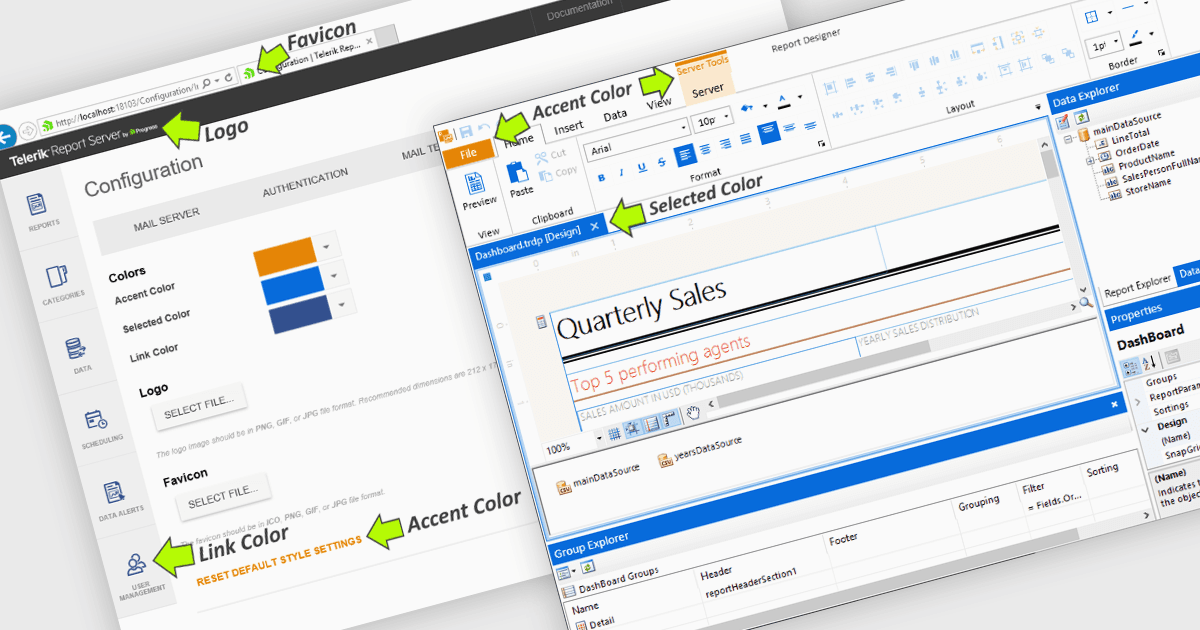Screen dimensions: 1200x630
Task: Toggle Underline text formatting
Action: [x=641, y=169]
